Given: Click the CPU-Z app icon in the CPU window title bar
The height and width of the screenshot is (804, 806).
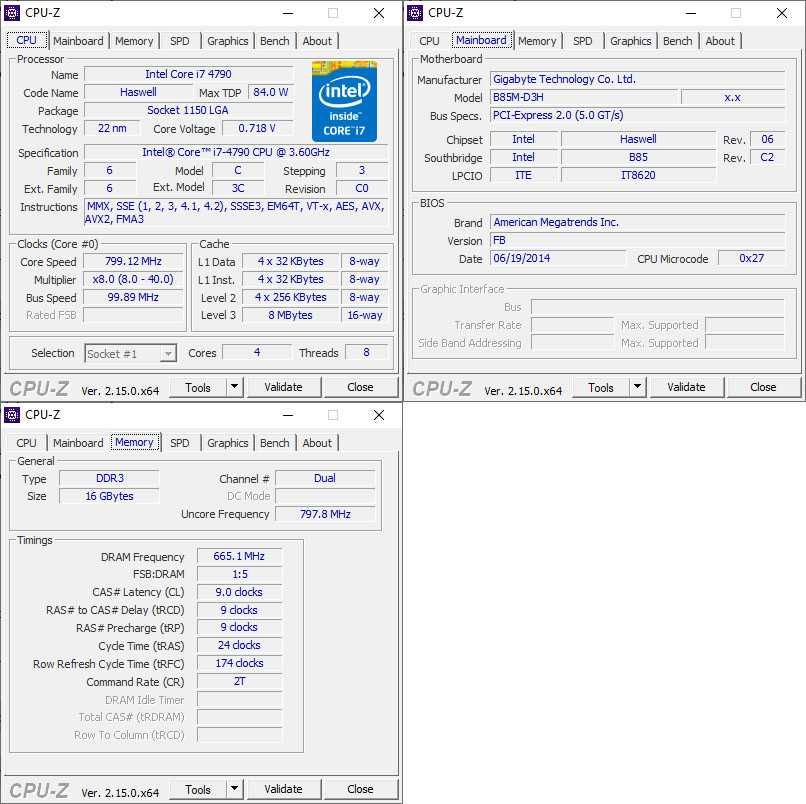Looking at the screenshot, I should 12,13.
